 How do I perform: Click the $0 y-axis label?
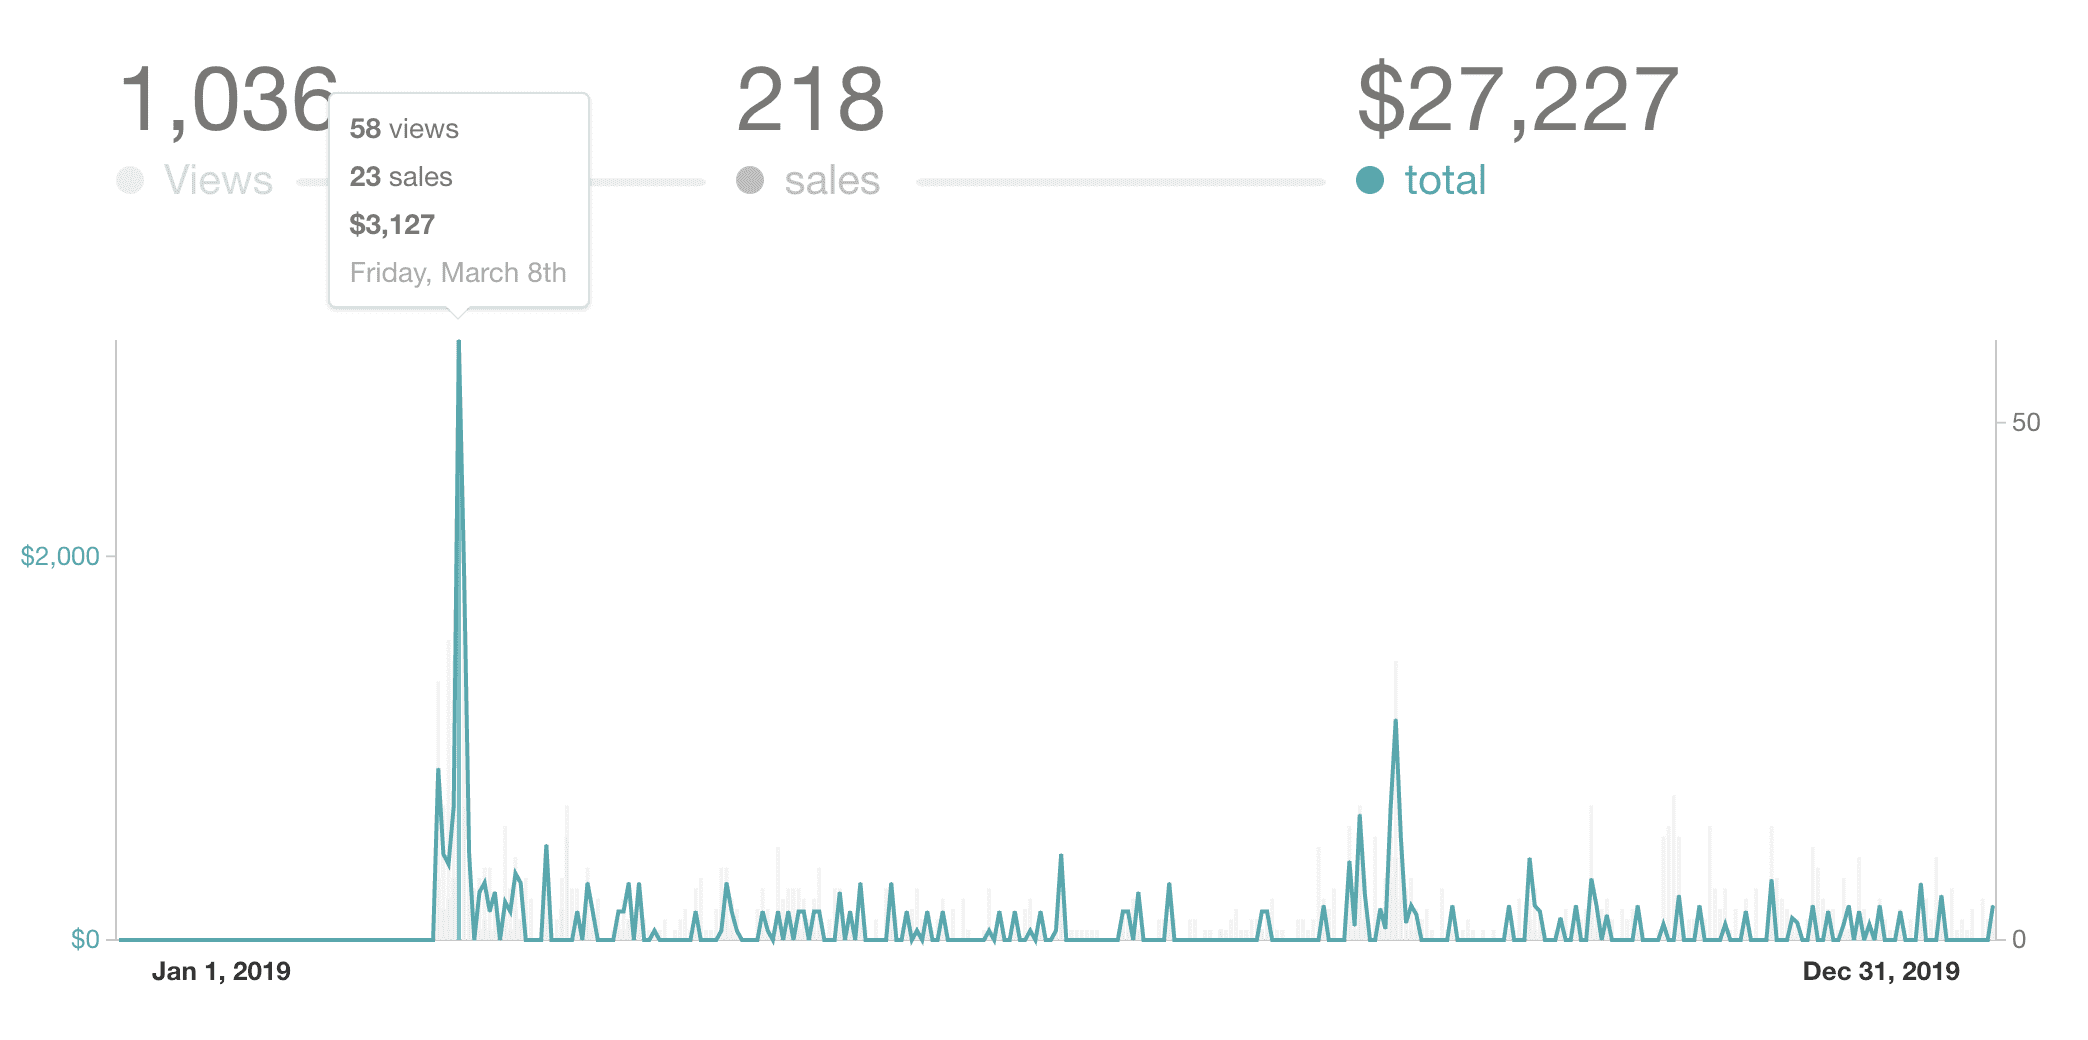[85, 939]
